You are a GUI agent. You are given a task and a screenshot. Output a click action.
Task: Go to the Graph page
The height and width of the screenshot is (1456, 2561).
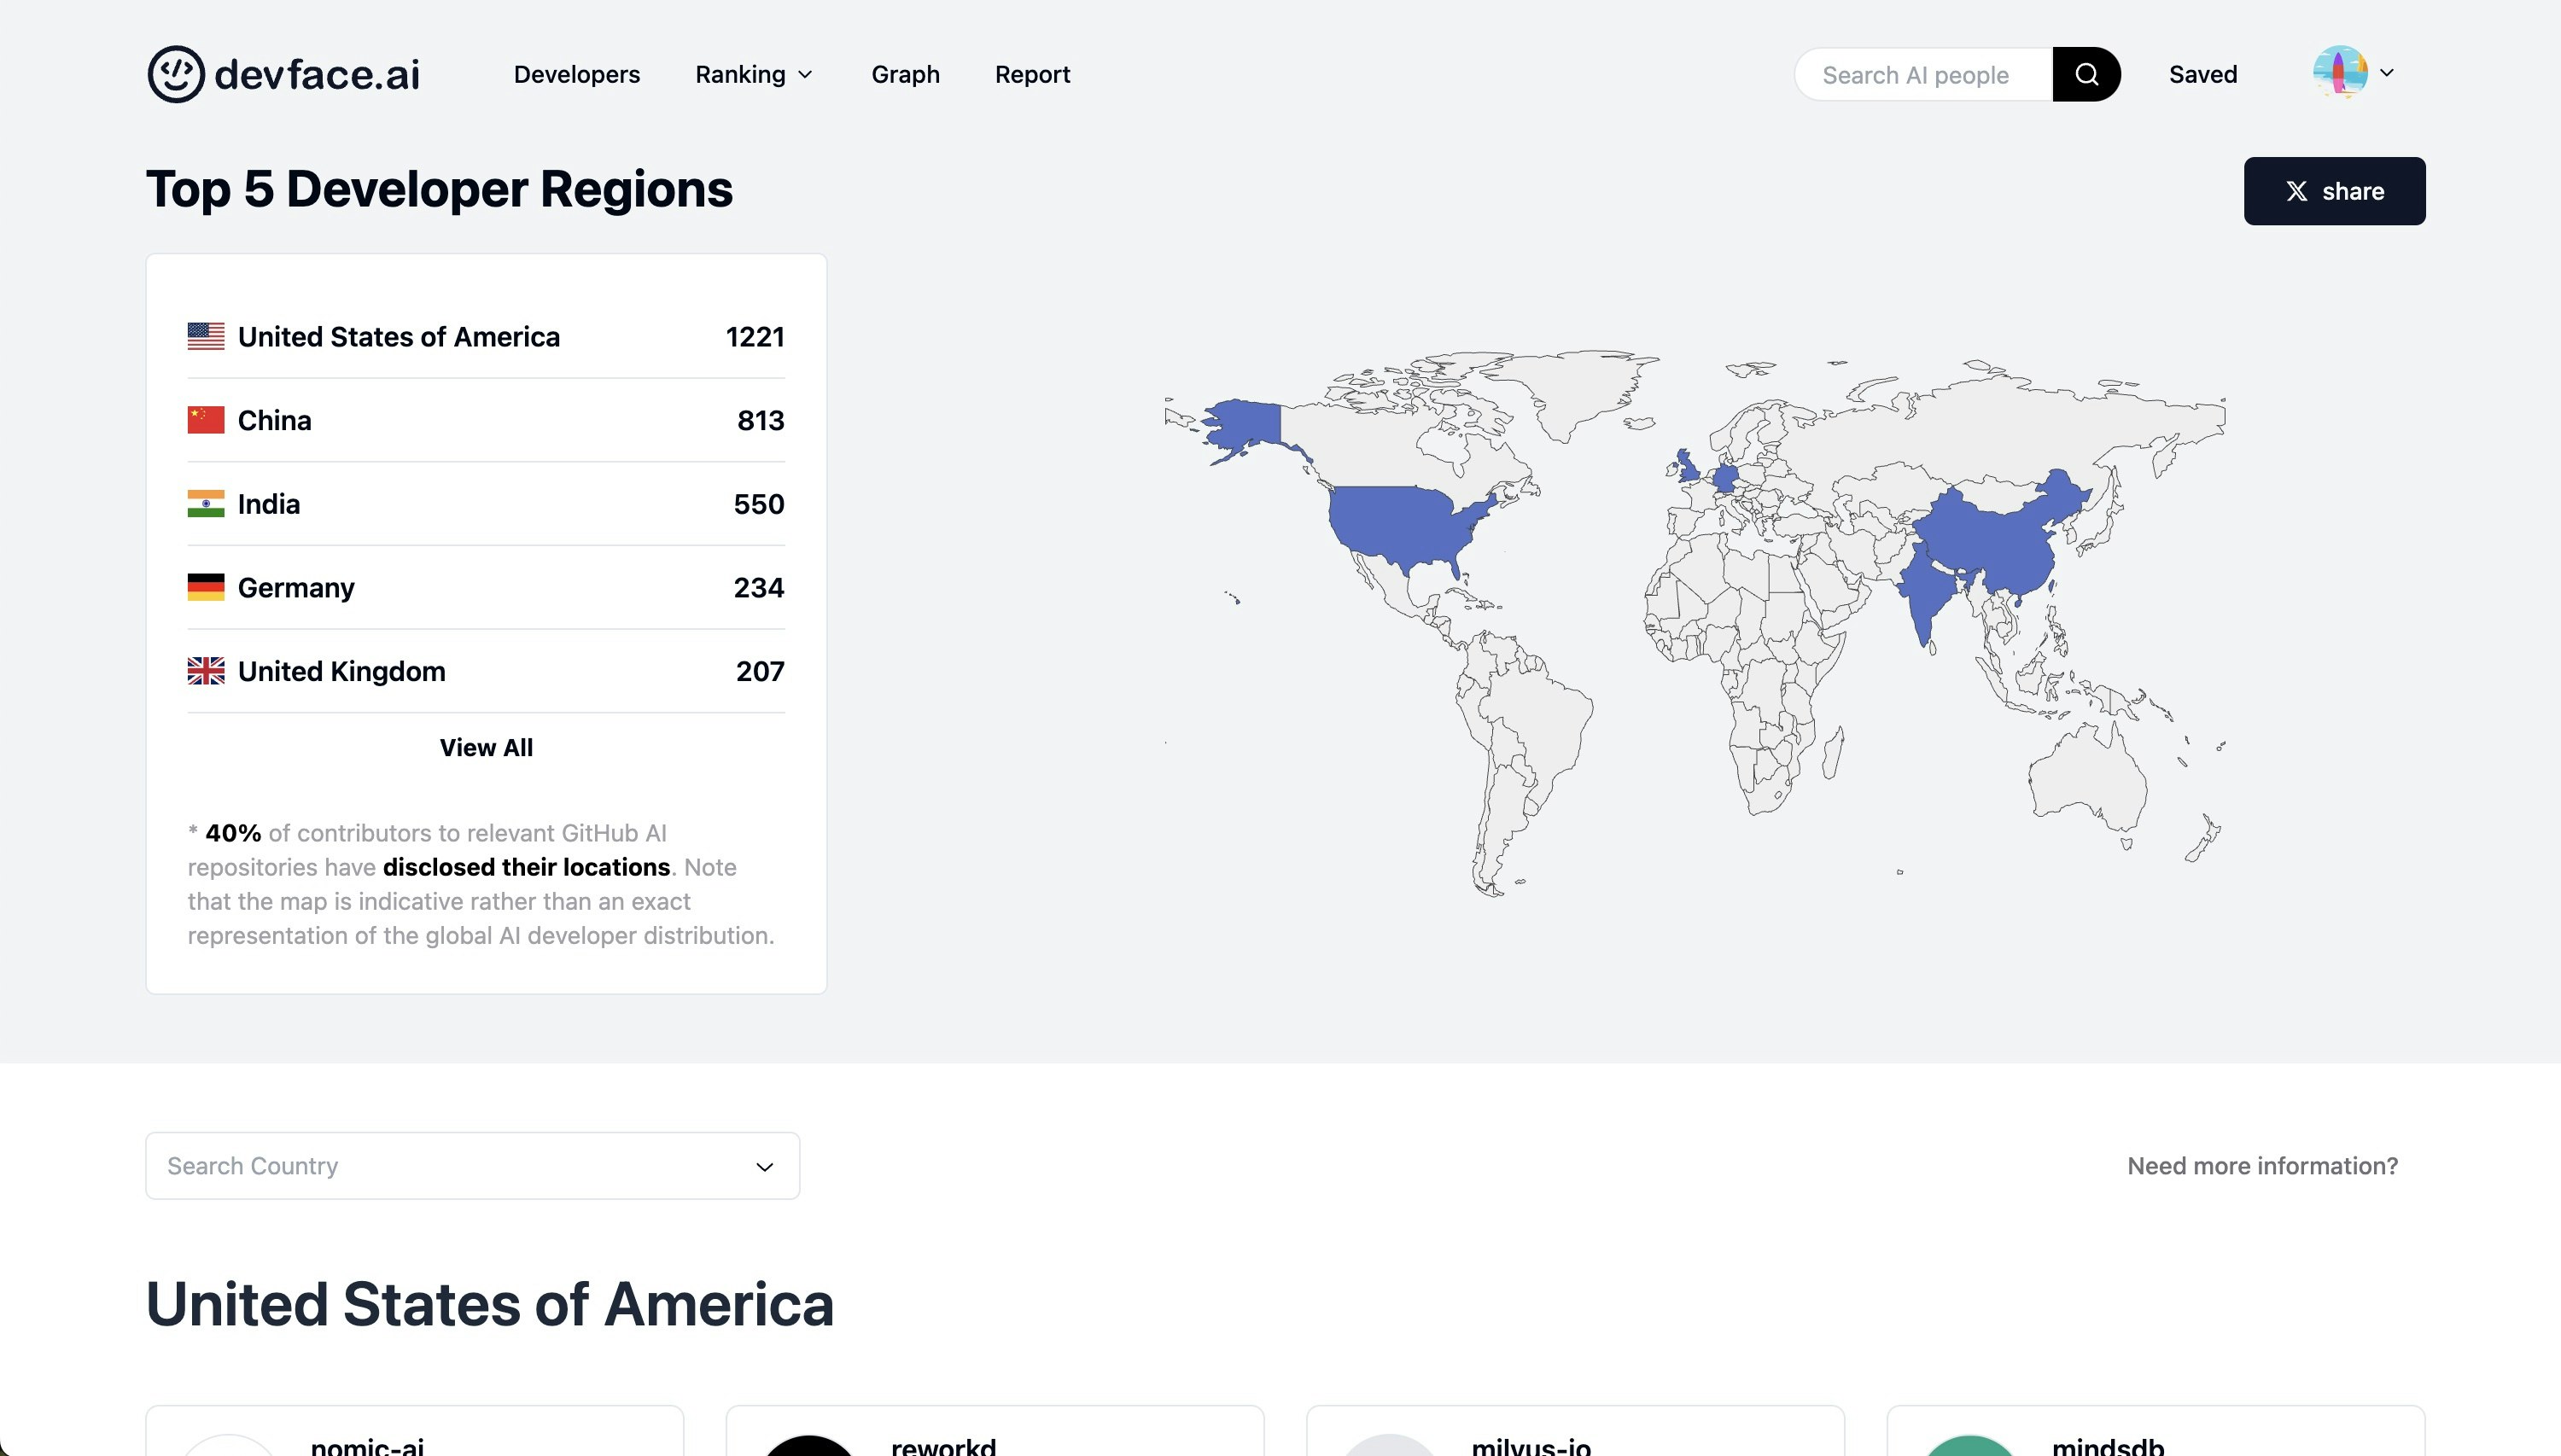click(x=905, y=74)
